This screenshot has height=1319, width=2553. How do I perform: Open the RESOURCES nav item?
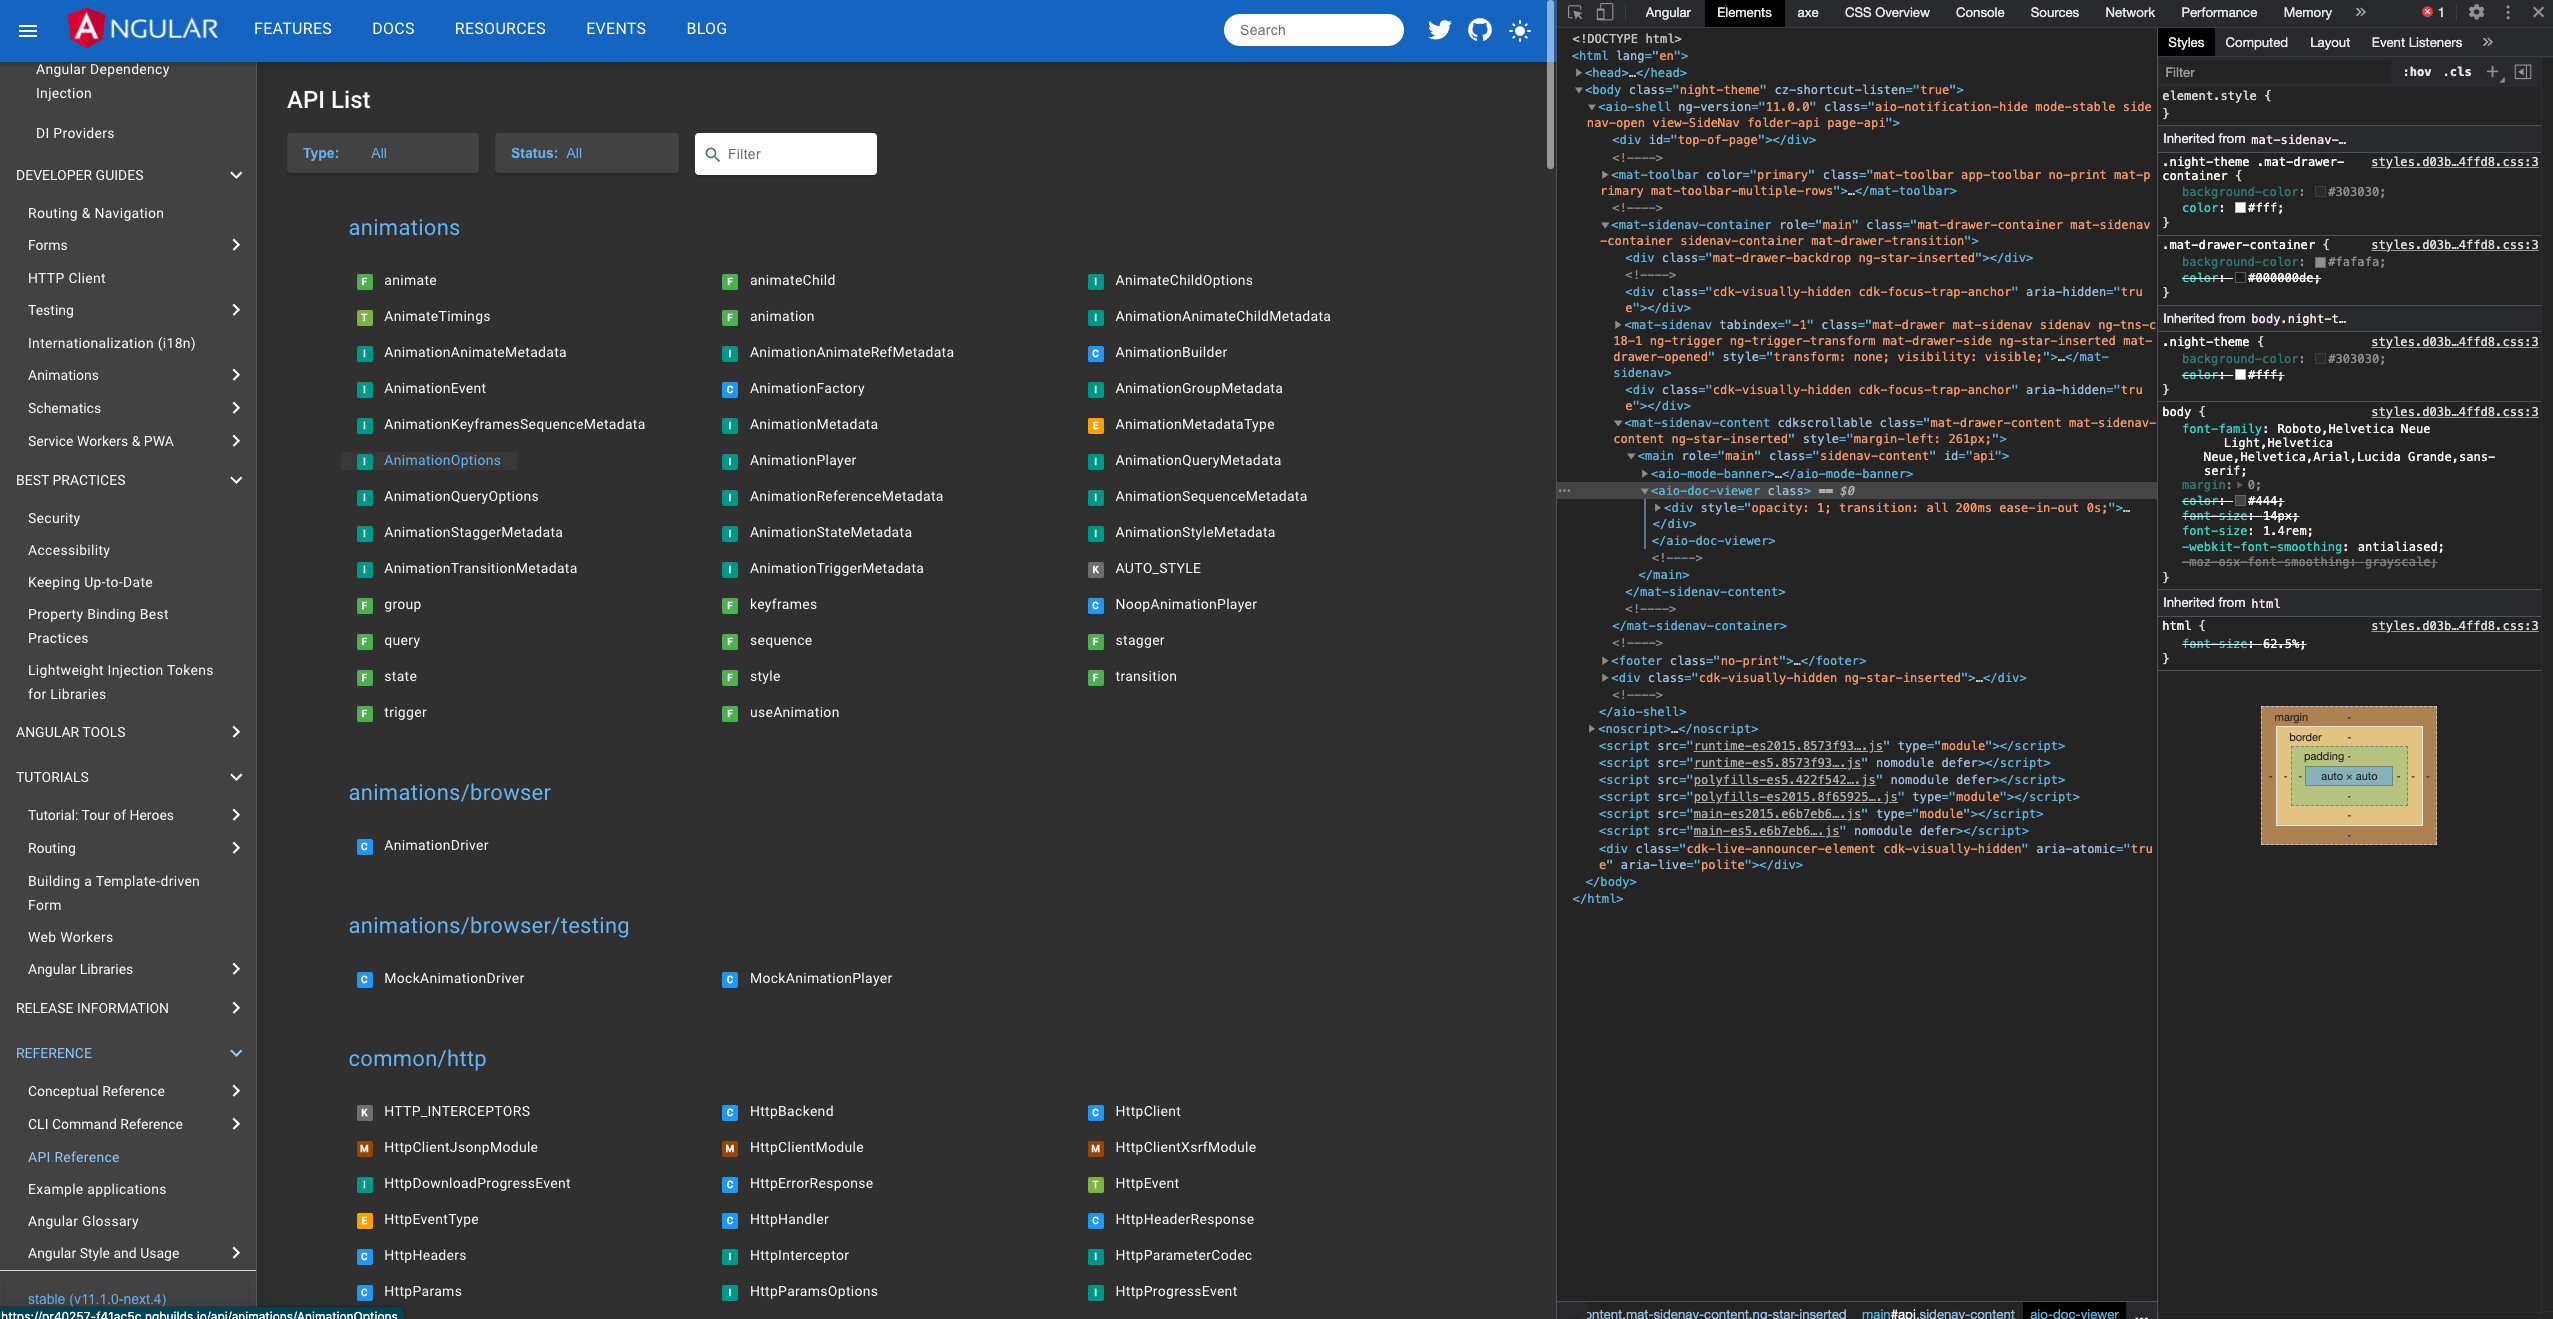500,29
